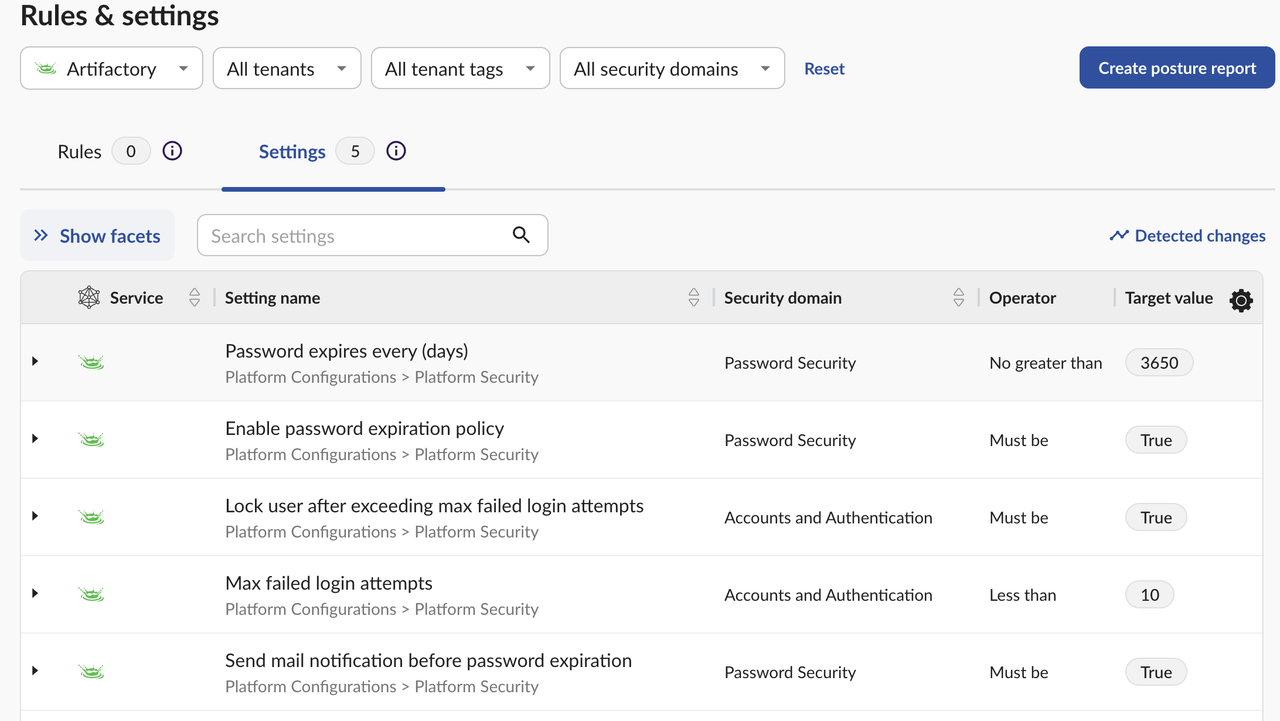Select the Settings tab
The image size is (1280, 721).
pos(292,152)
